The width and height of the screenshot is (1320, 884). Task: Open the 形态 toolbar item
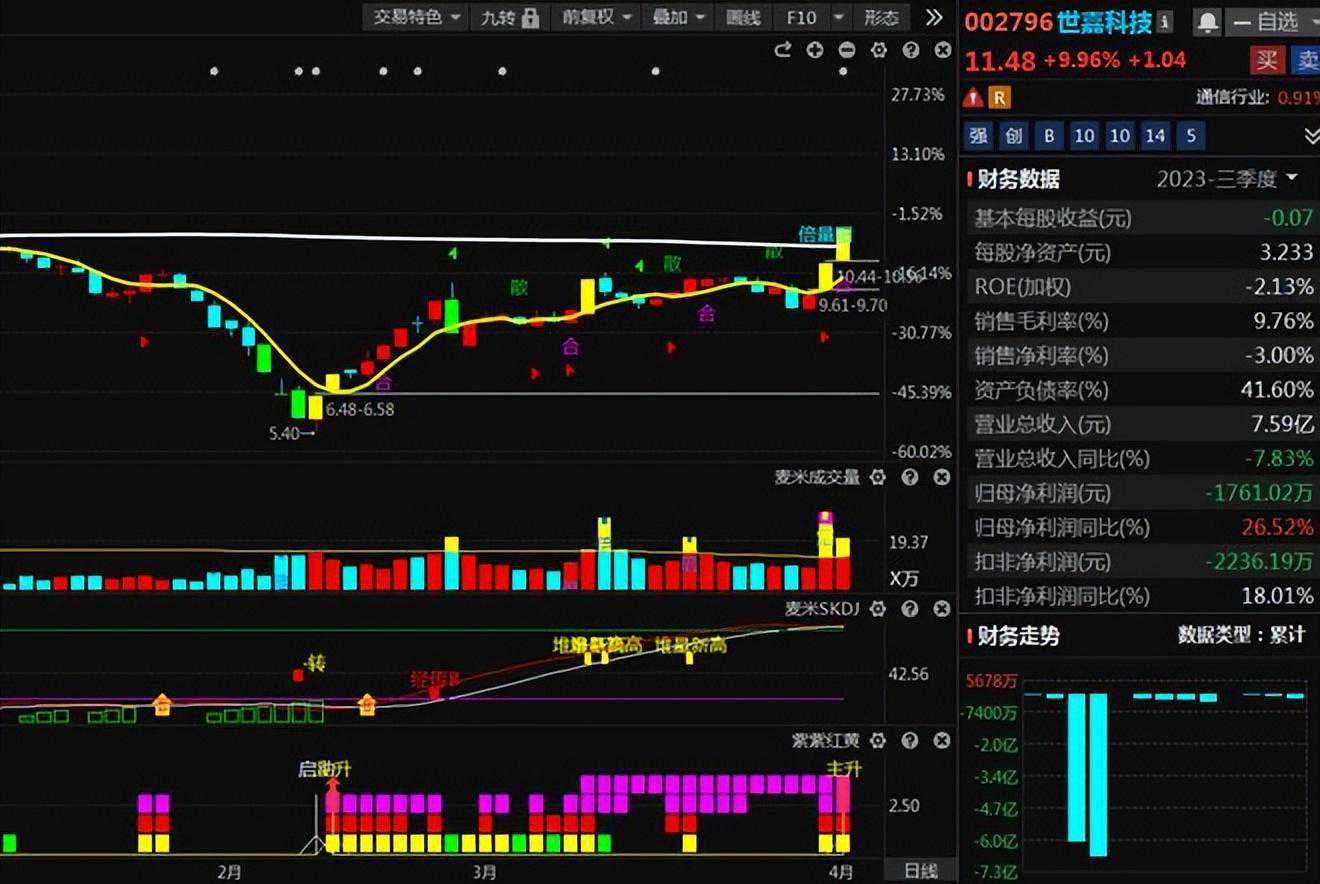[x=881, y=17]
